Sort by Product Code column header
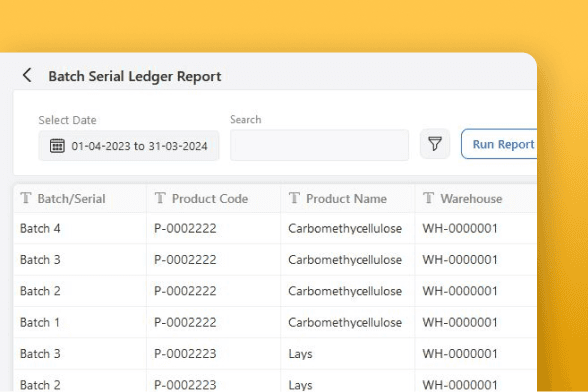This screenshot has height=392, width=588. click(x=210, y=199)
